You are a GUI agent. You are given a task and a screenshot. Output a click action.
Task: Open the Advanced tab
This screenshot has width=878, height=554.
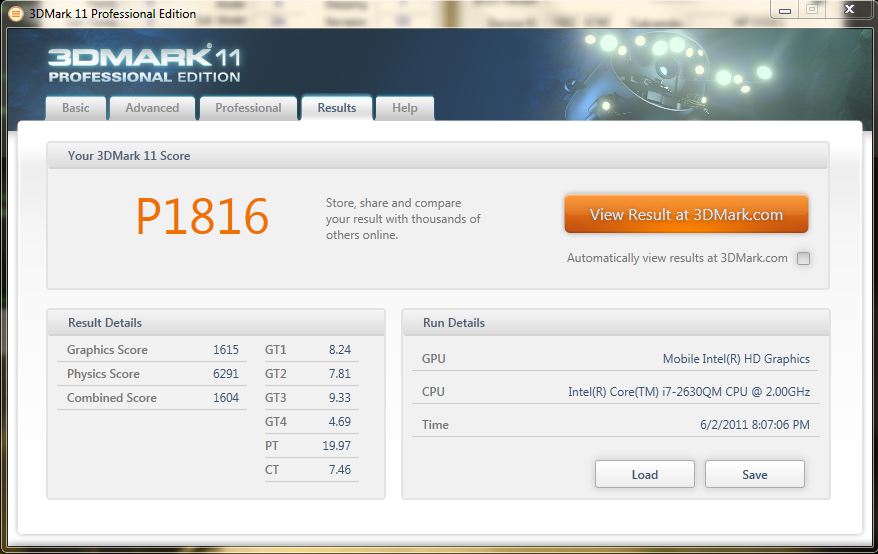(152, 108)
